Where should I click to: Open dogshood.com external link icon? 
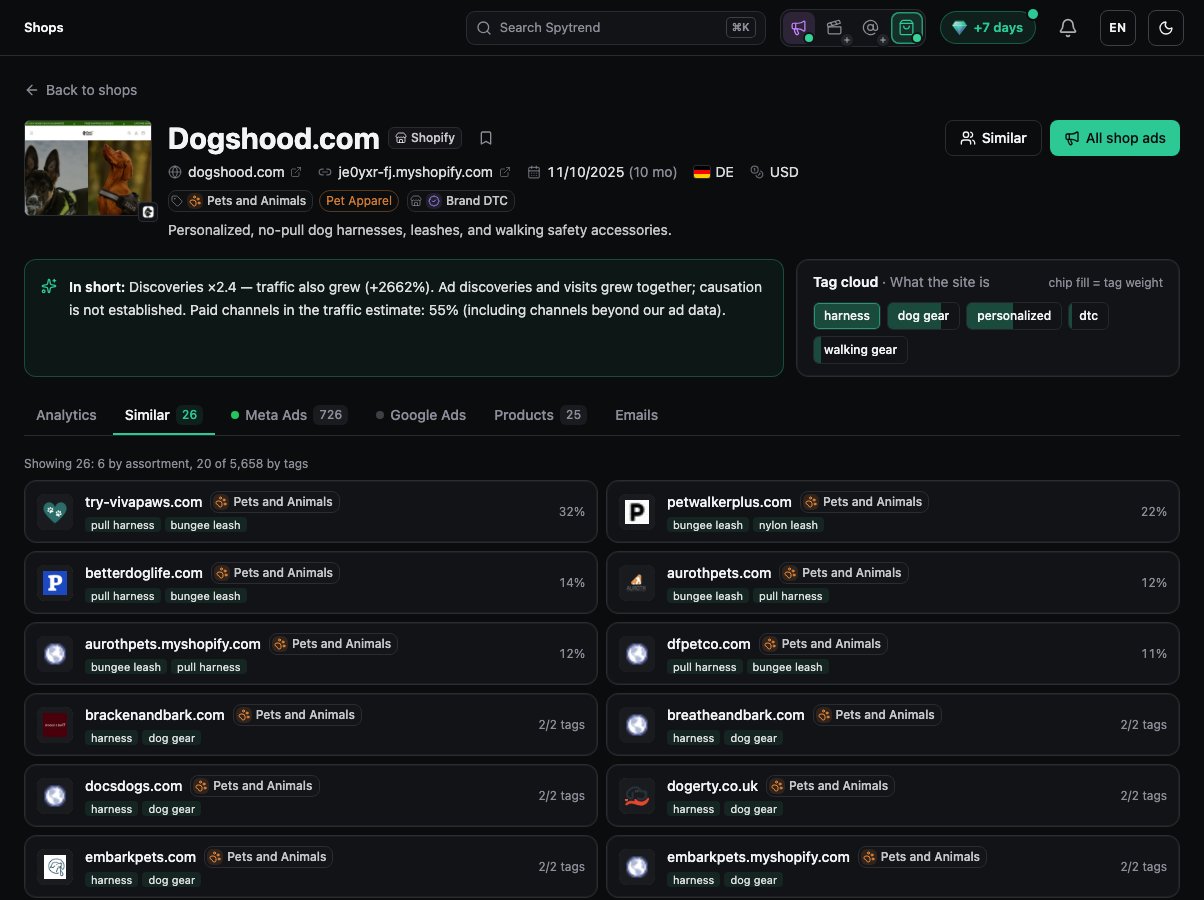[x=296, y=172]
